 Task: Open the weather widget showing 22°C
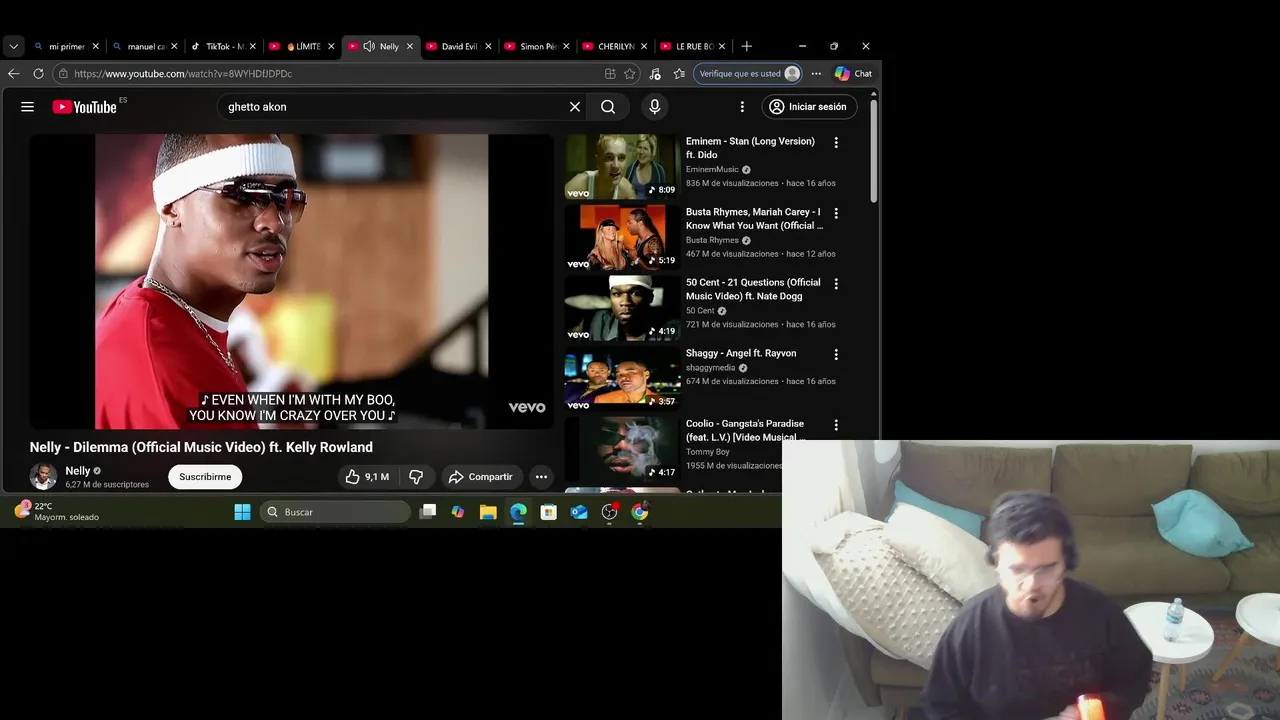[57, 512]
